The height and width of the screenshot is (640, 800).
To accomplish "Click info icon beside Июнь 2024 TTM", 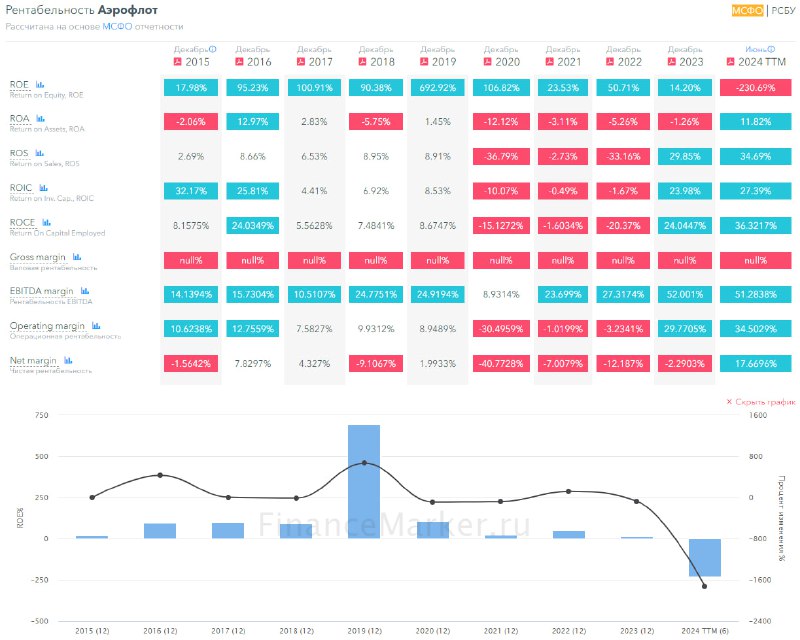I will pyautogui.click(x=771, y=50).
